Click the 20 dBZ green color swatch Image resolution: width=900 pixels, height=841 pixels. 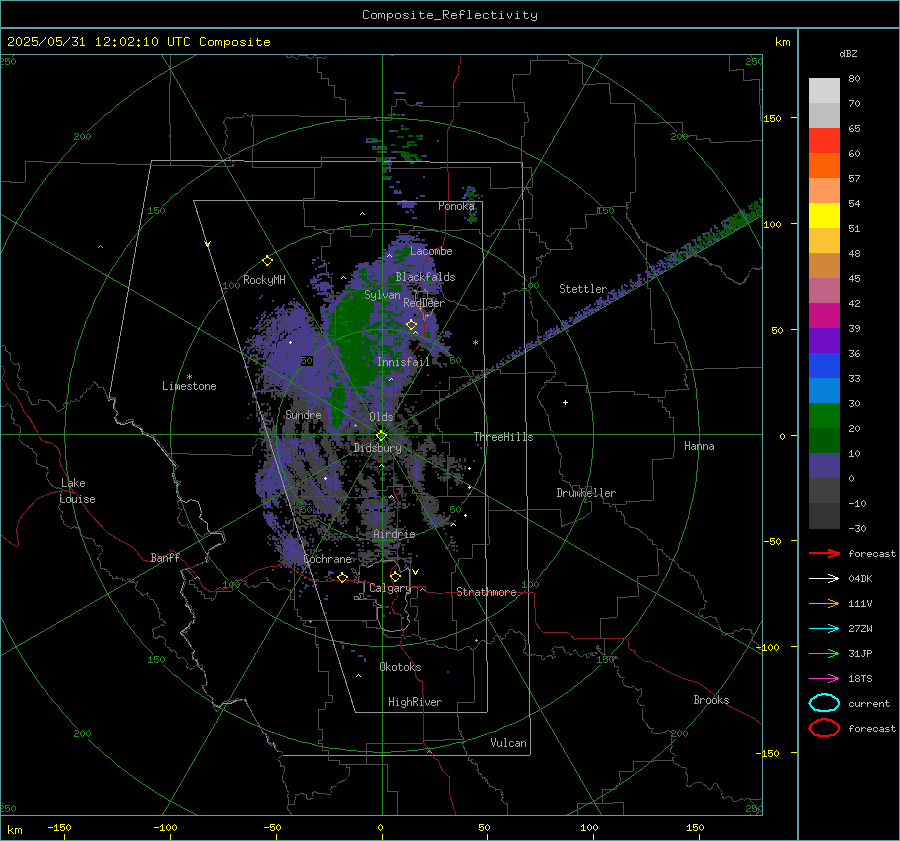(824, 416)
